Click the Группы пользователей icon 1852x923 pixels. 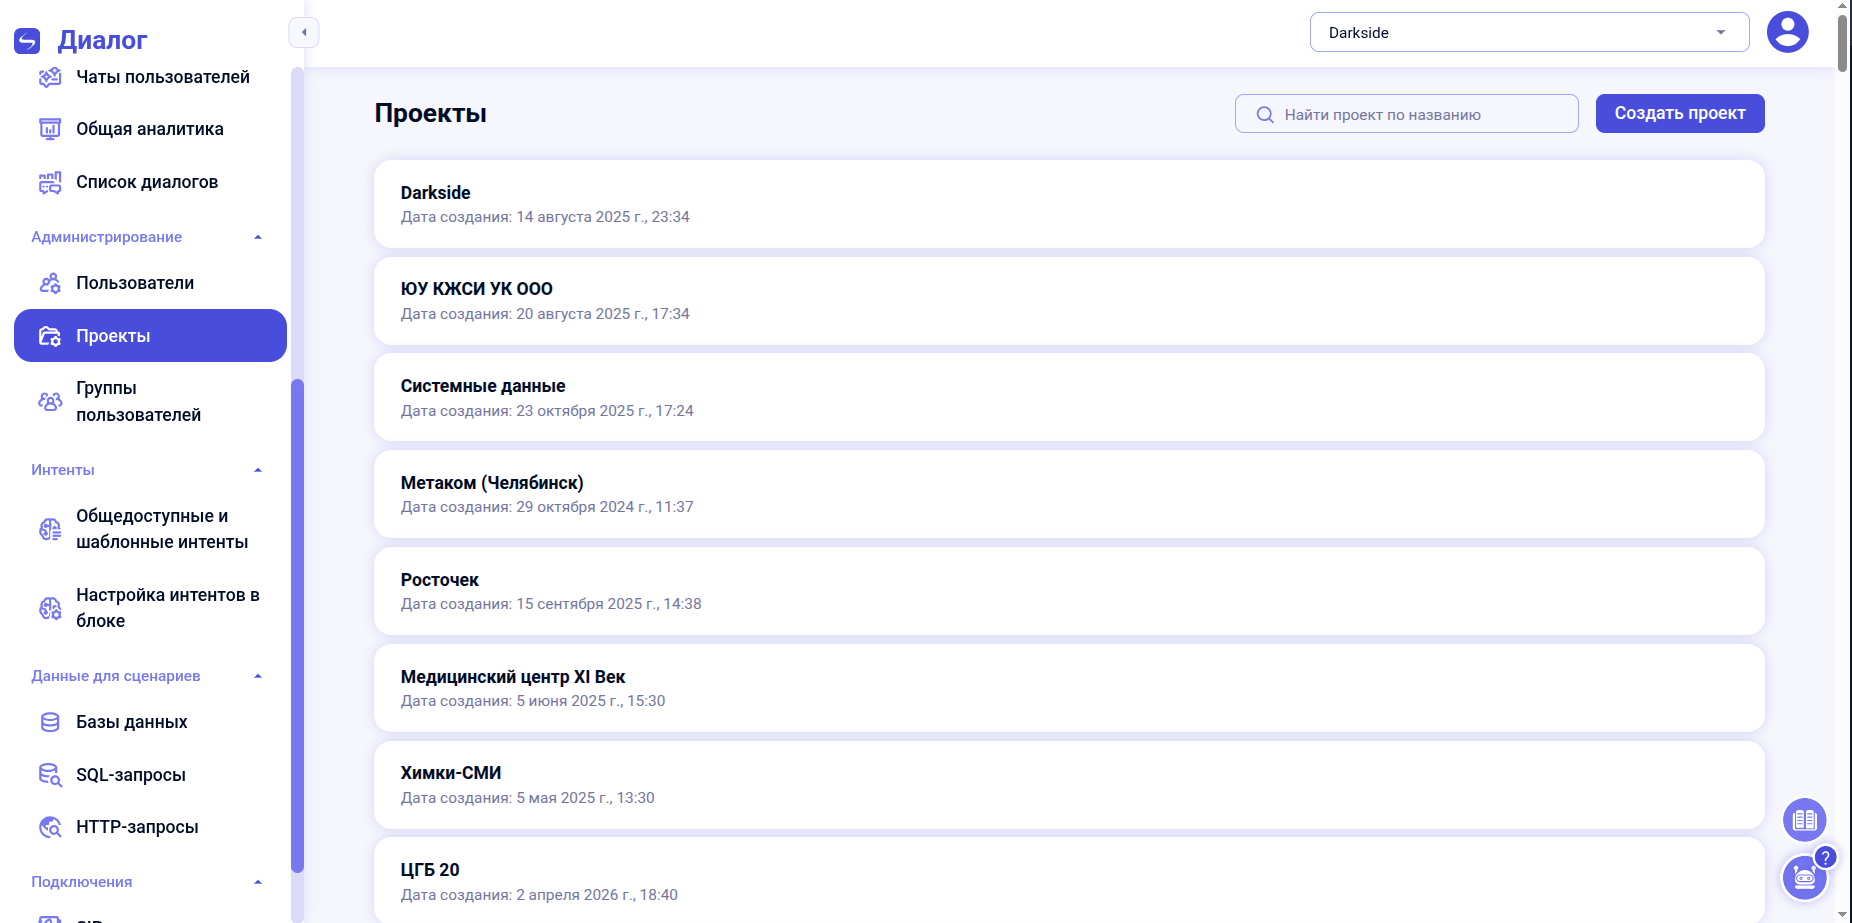pyautogui.click(x=50, y=401)
